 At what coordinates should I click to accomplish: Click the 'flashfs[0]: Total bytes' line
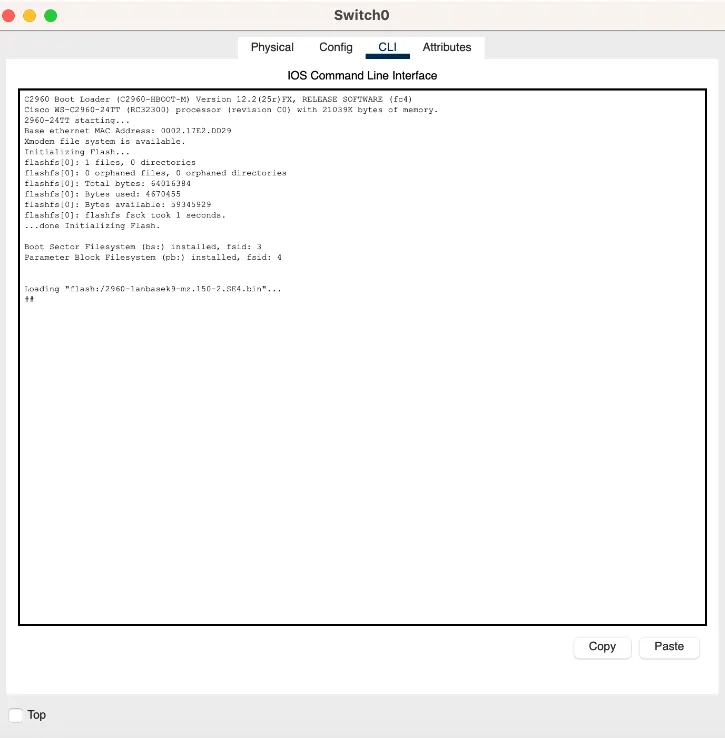[107, 184]
